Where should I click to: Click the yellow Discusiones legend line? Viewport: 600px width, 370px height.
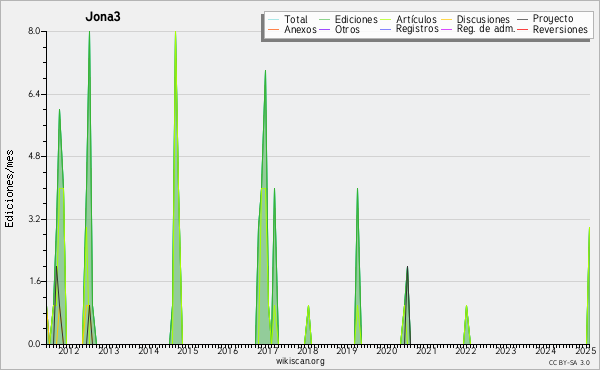[x=446, y=19]
